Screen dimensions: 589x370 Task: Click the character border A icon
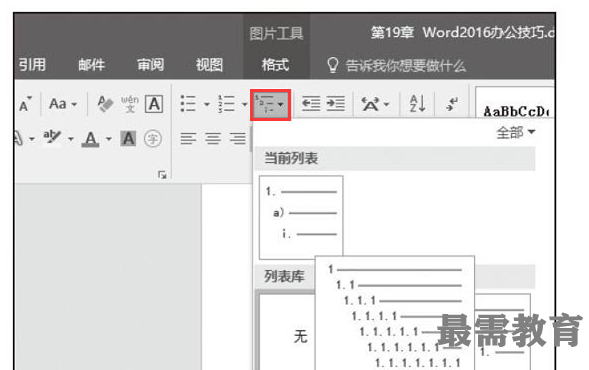tap(154, 104)
